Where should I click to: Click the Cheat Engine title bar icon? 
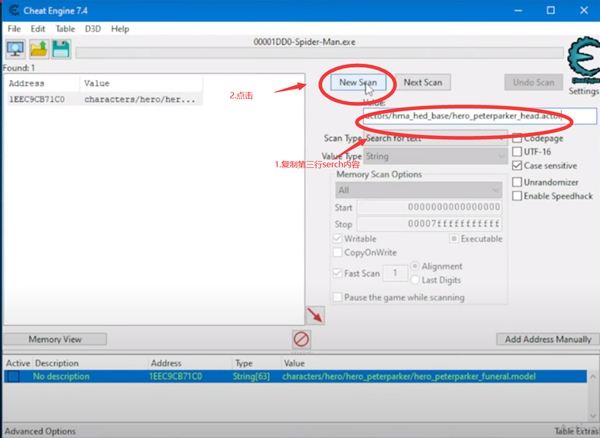point(14,10)
